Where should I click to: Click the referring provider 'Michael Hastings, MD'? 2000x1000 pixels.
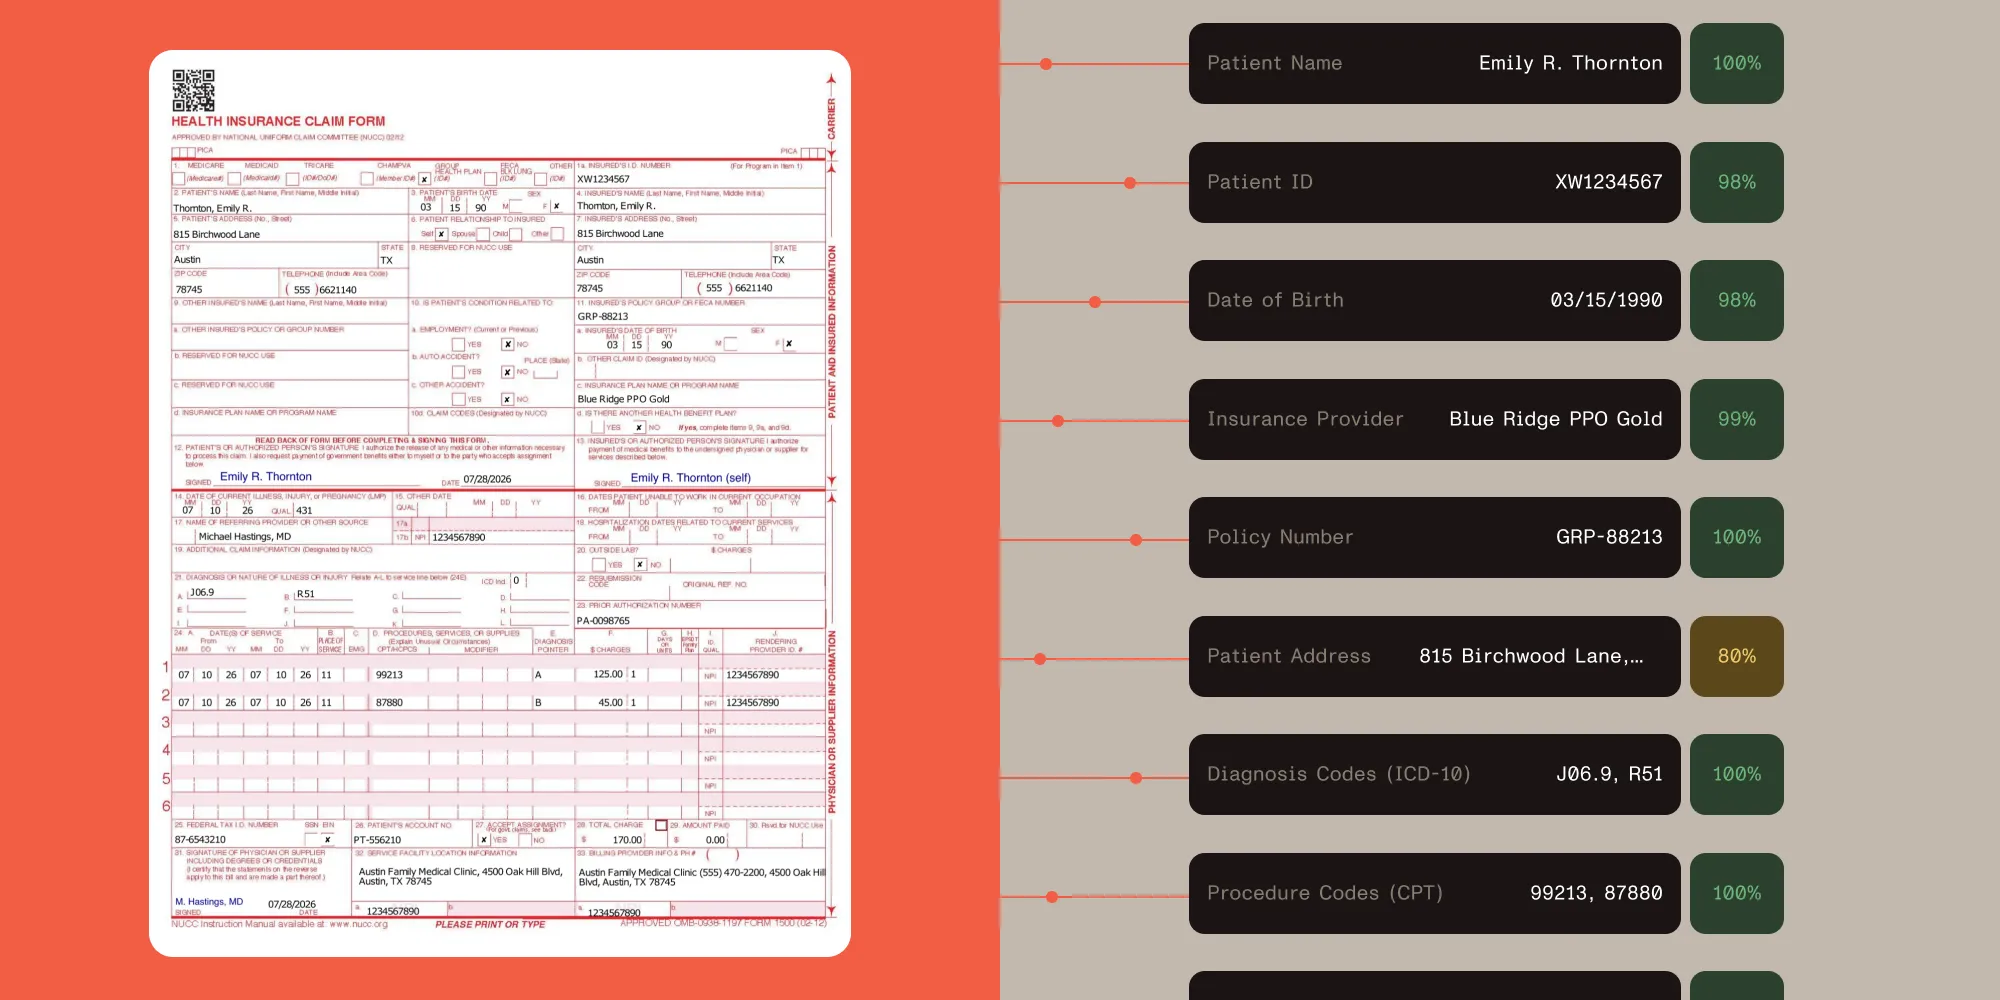[x=244, y=537]
